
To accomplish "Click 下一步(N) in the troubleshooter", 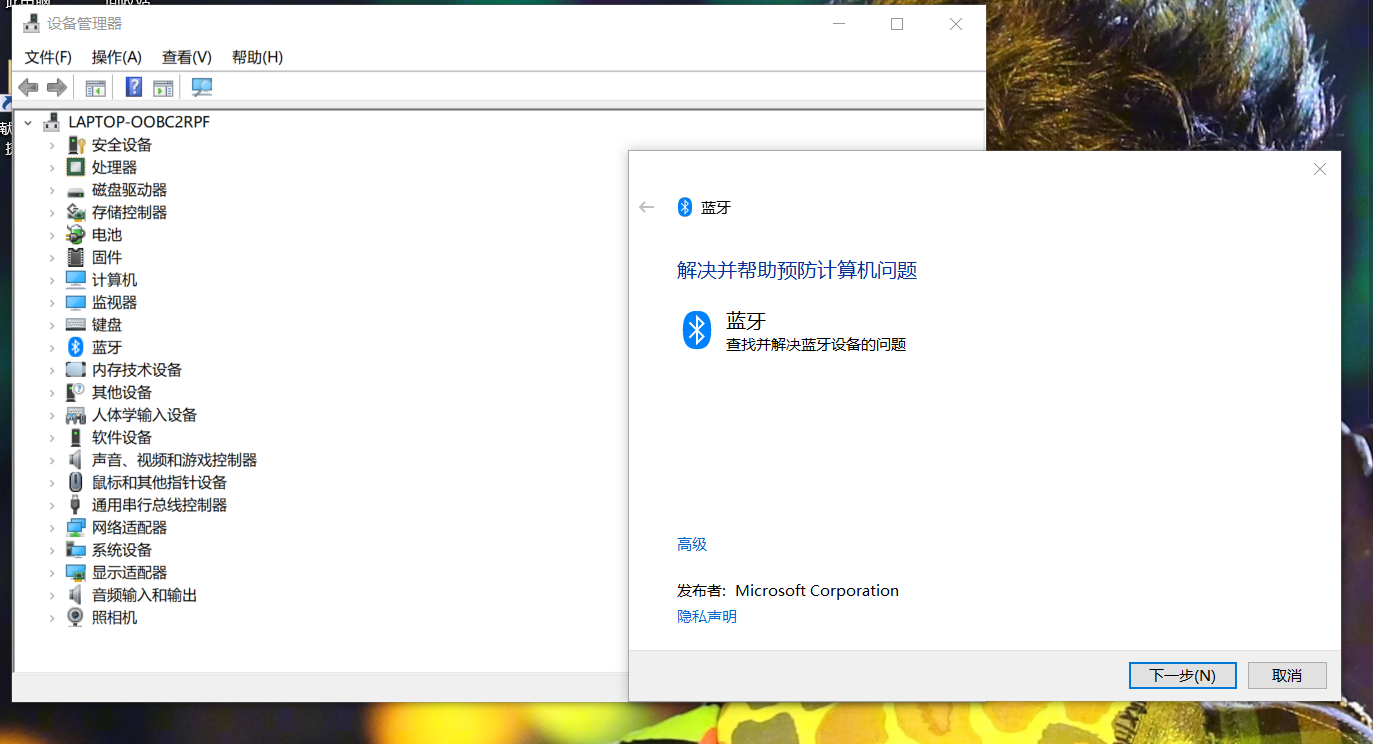I will click(1183, 675).
